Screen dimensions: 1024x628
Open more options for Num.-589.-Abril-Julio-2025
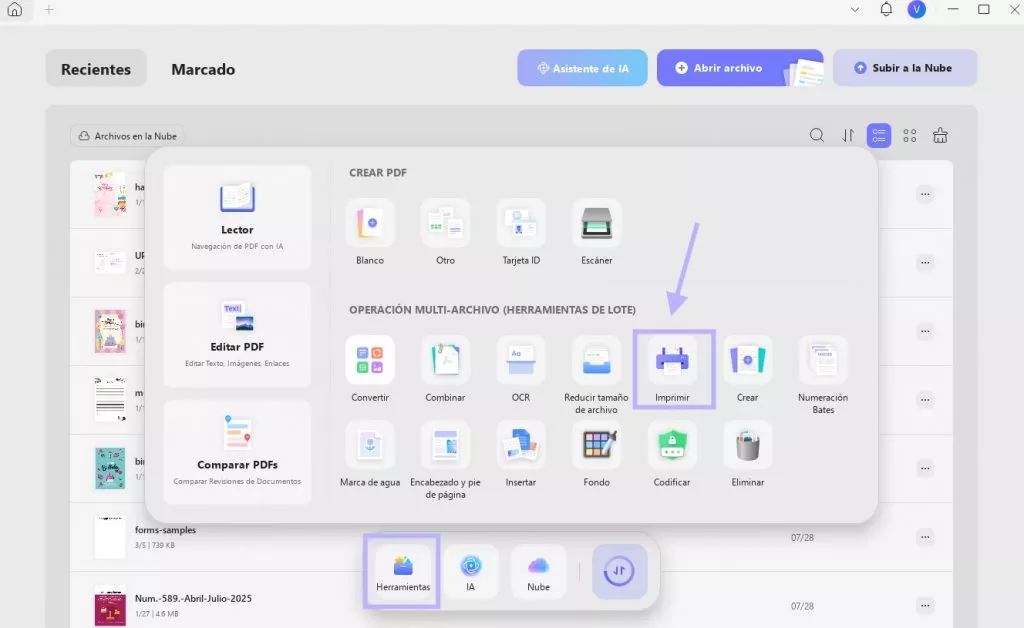[x=925, y=606]
